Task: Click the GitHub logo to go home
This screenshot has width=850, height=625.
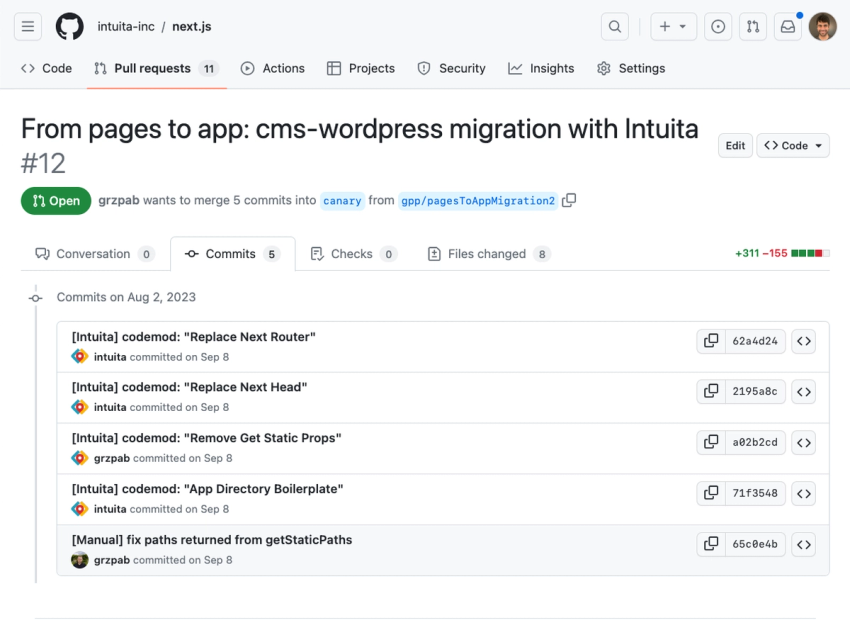Action: [69, 26]
